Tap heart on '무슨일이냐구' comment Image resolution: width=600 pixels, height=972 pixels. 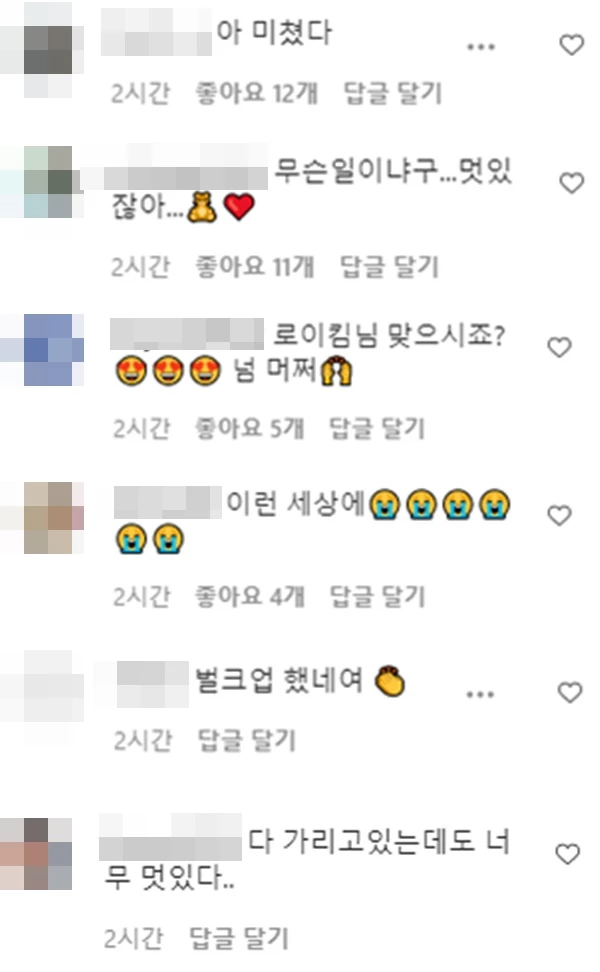[571, 183]
